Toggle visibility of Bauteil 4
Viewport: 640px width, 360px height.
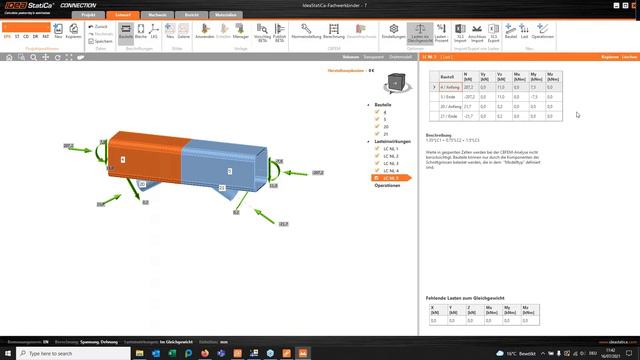pyautogui.click(x=377, y=112)
